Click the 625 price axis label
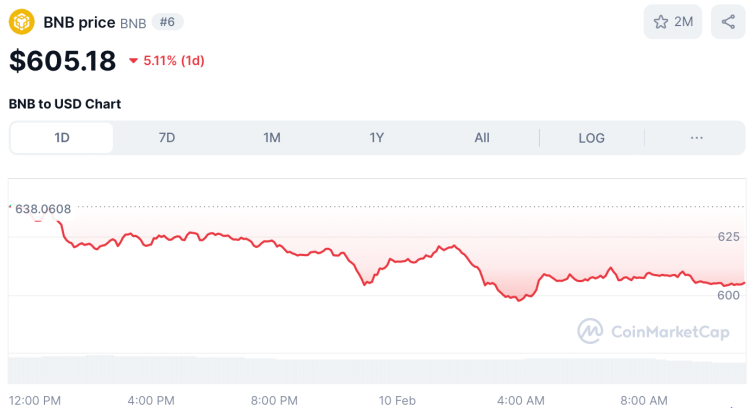Screen dimensions: 750x408 click(x=728, y=237)
